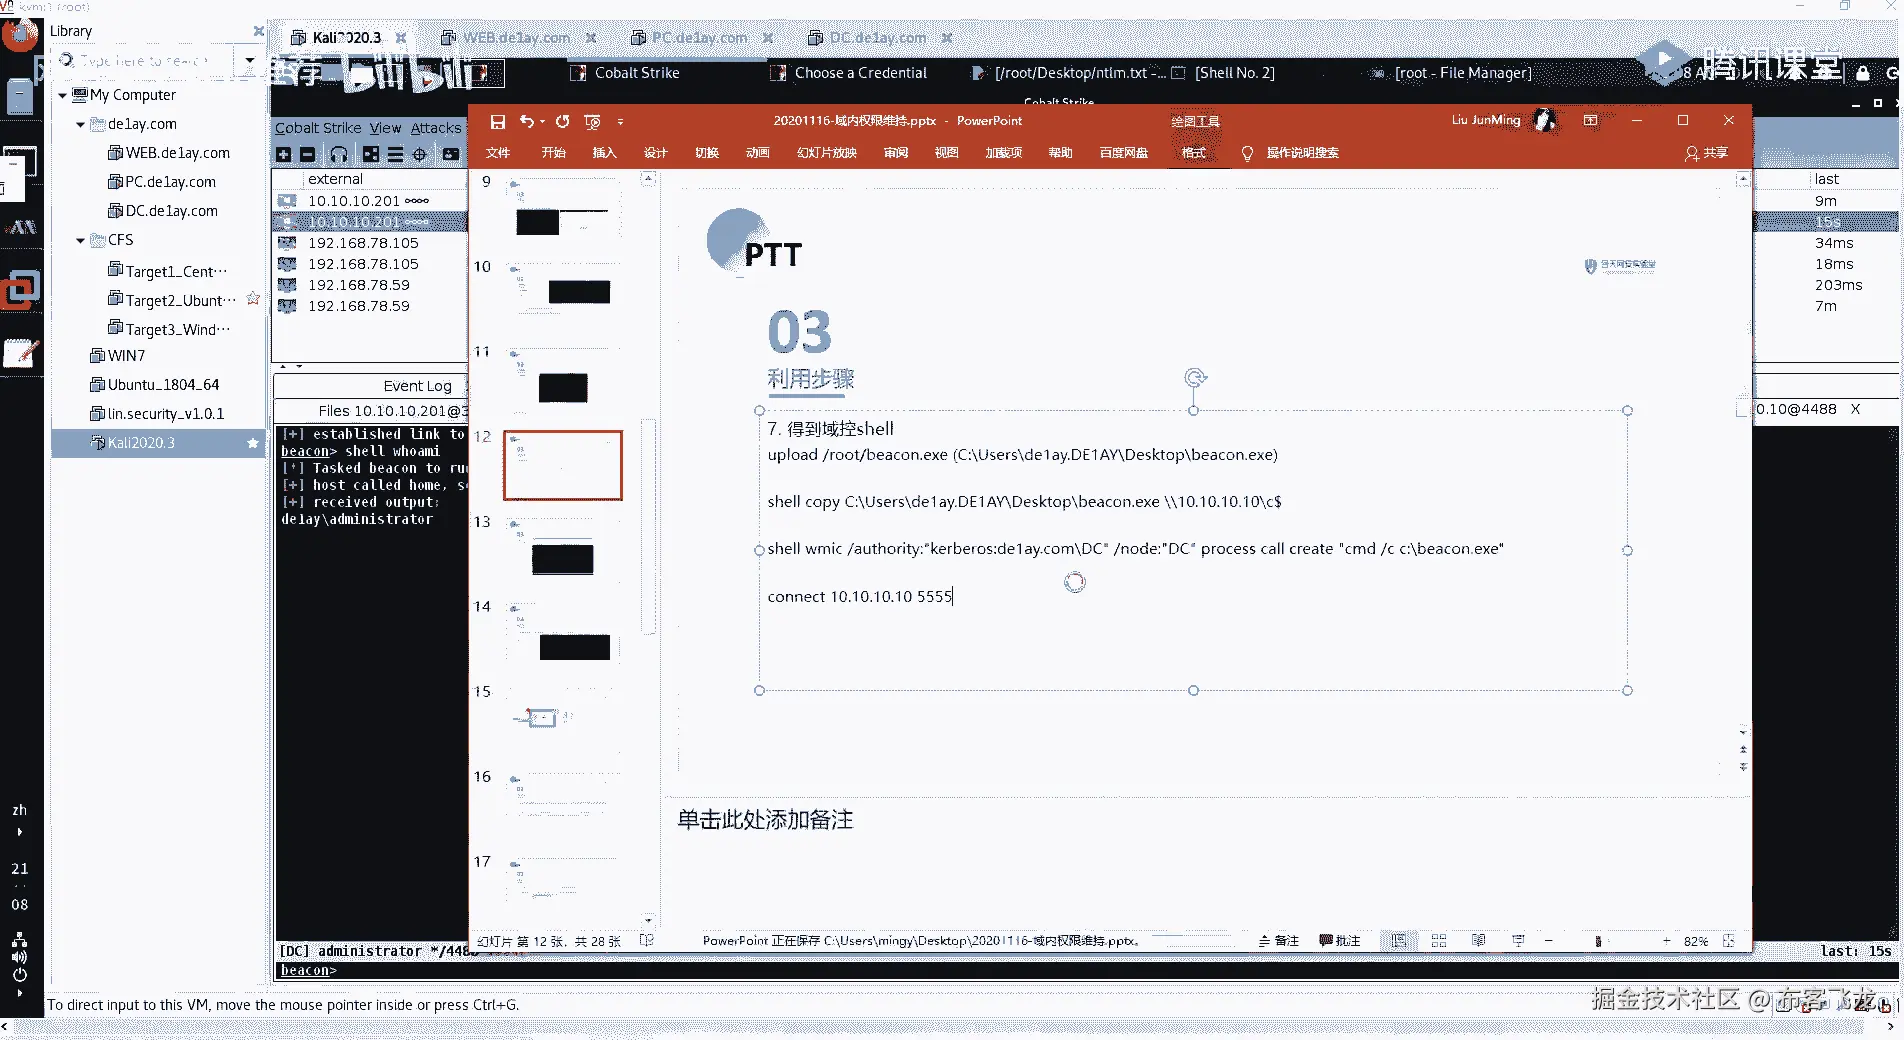Click the 82% zoom level

click(1696, 941)
